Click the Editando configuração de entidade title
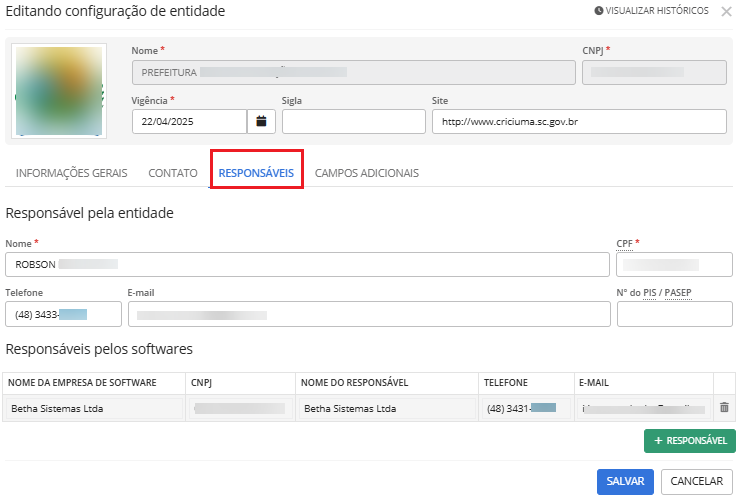Image resolution: width=743 pixels, height=499 pixels. pyautogui.click(x=115, y=11)
